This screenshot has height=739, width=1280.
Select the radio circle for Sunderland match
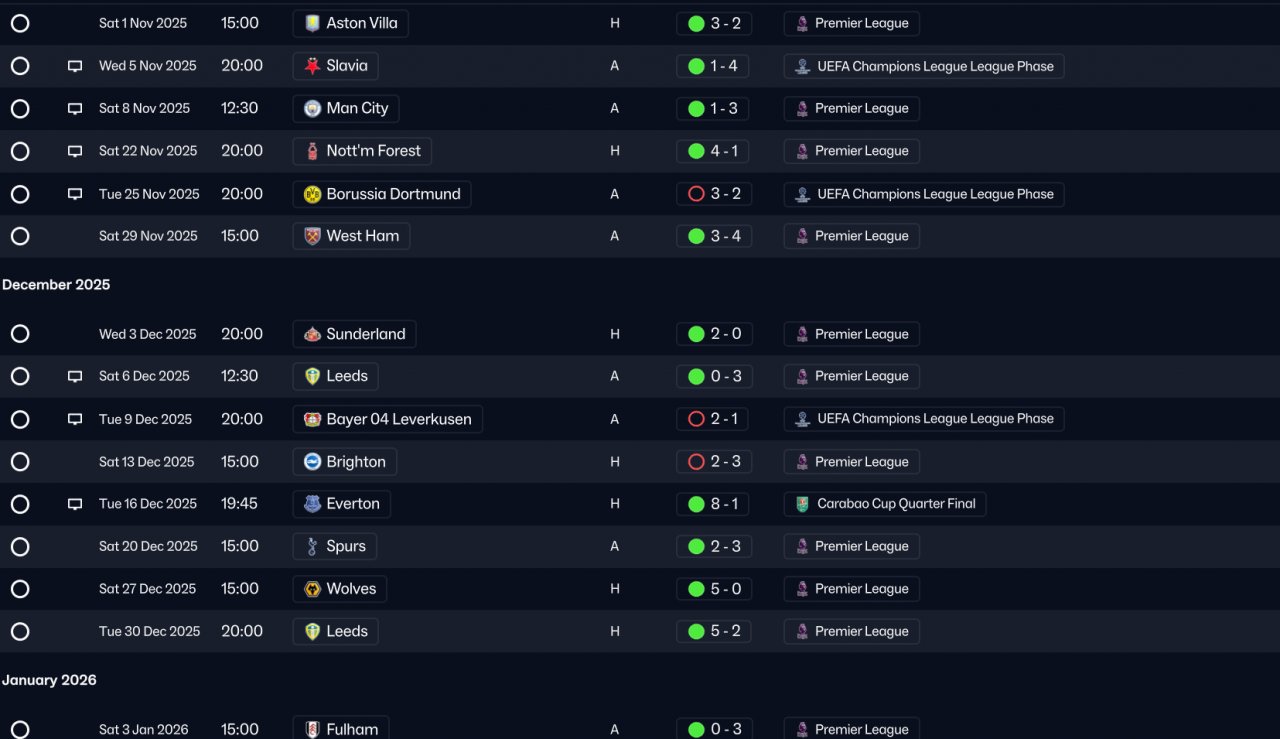pyautogui.click(x=20, y=334)
